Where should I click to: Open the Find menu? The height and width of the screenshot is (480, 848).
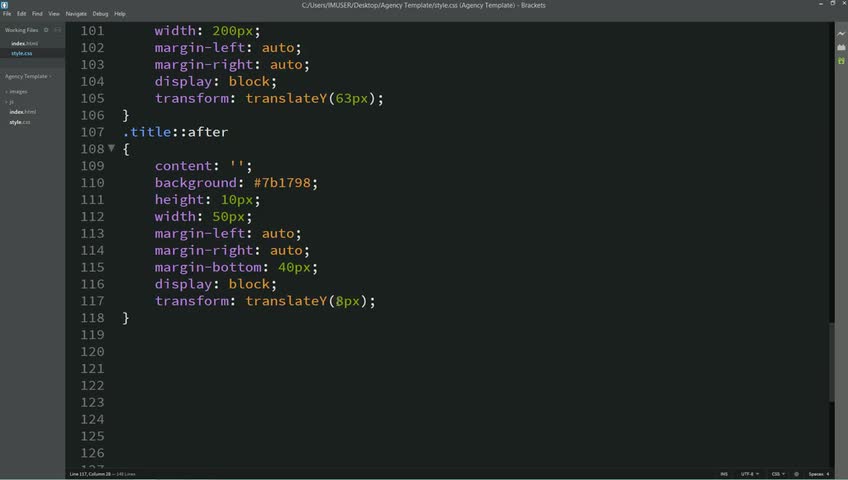point(37,14)
